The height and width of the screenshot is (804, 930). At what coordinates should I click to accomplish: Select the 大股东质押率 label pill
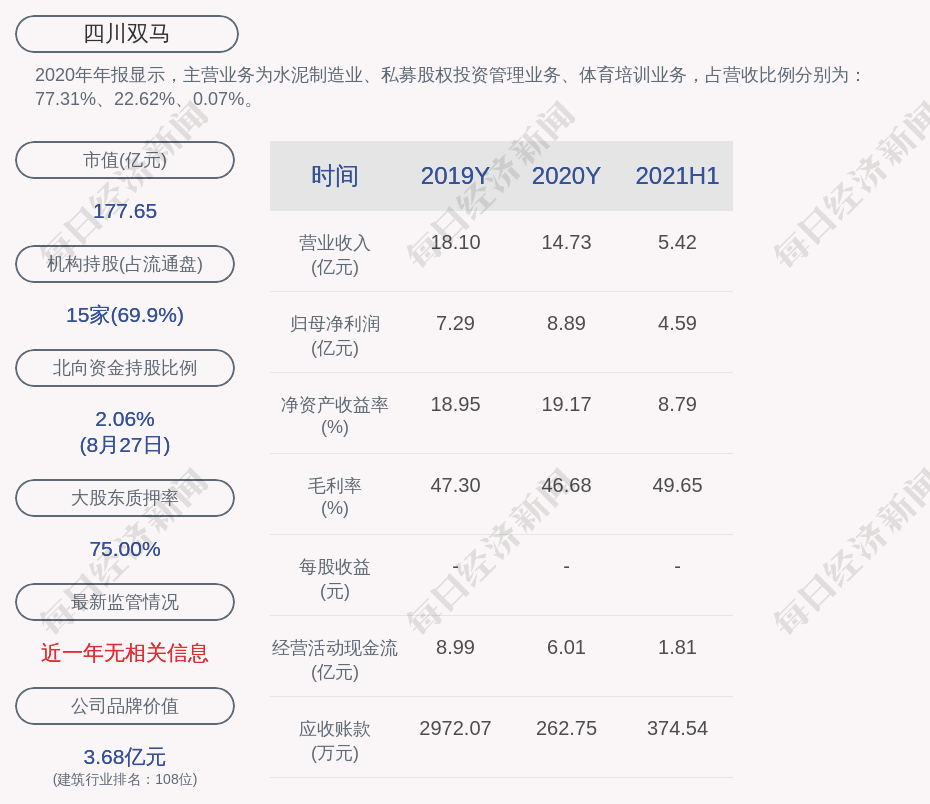[x=125, y=498]
